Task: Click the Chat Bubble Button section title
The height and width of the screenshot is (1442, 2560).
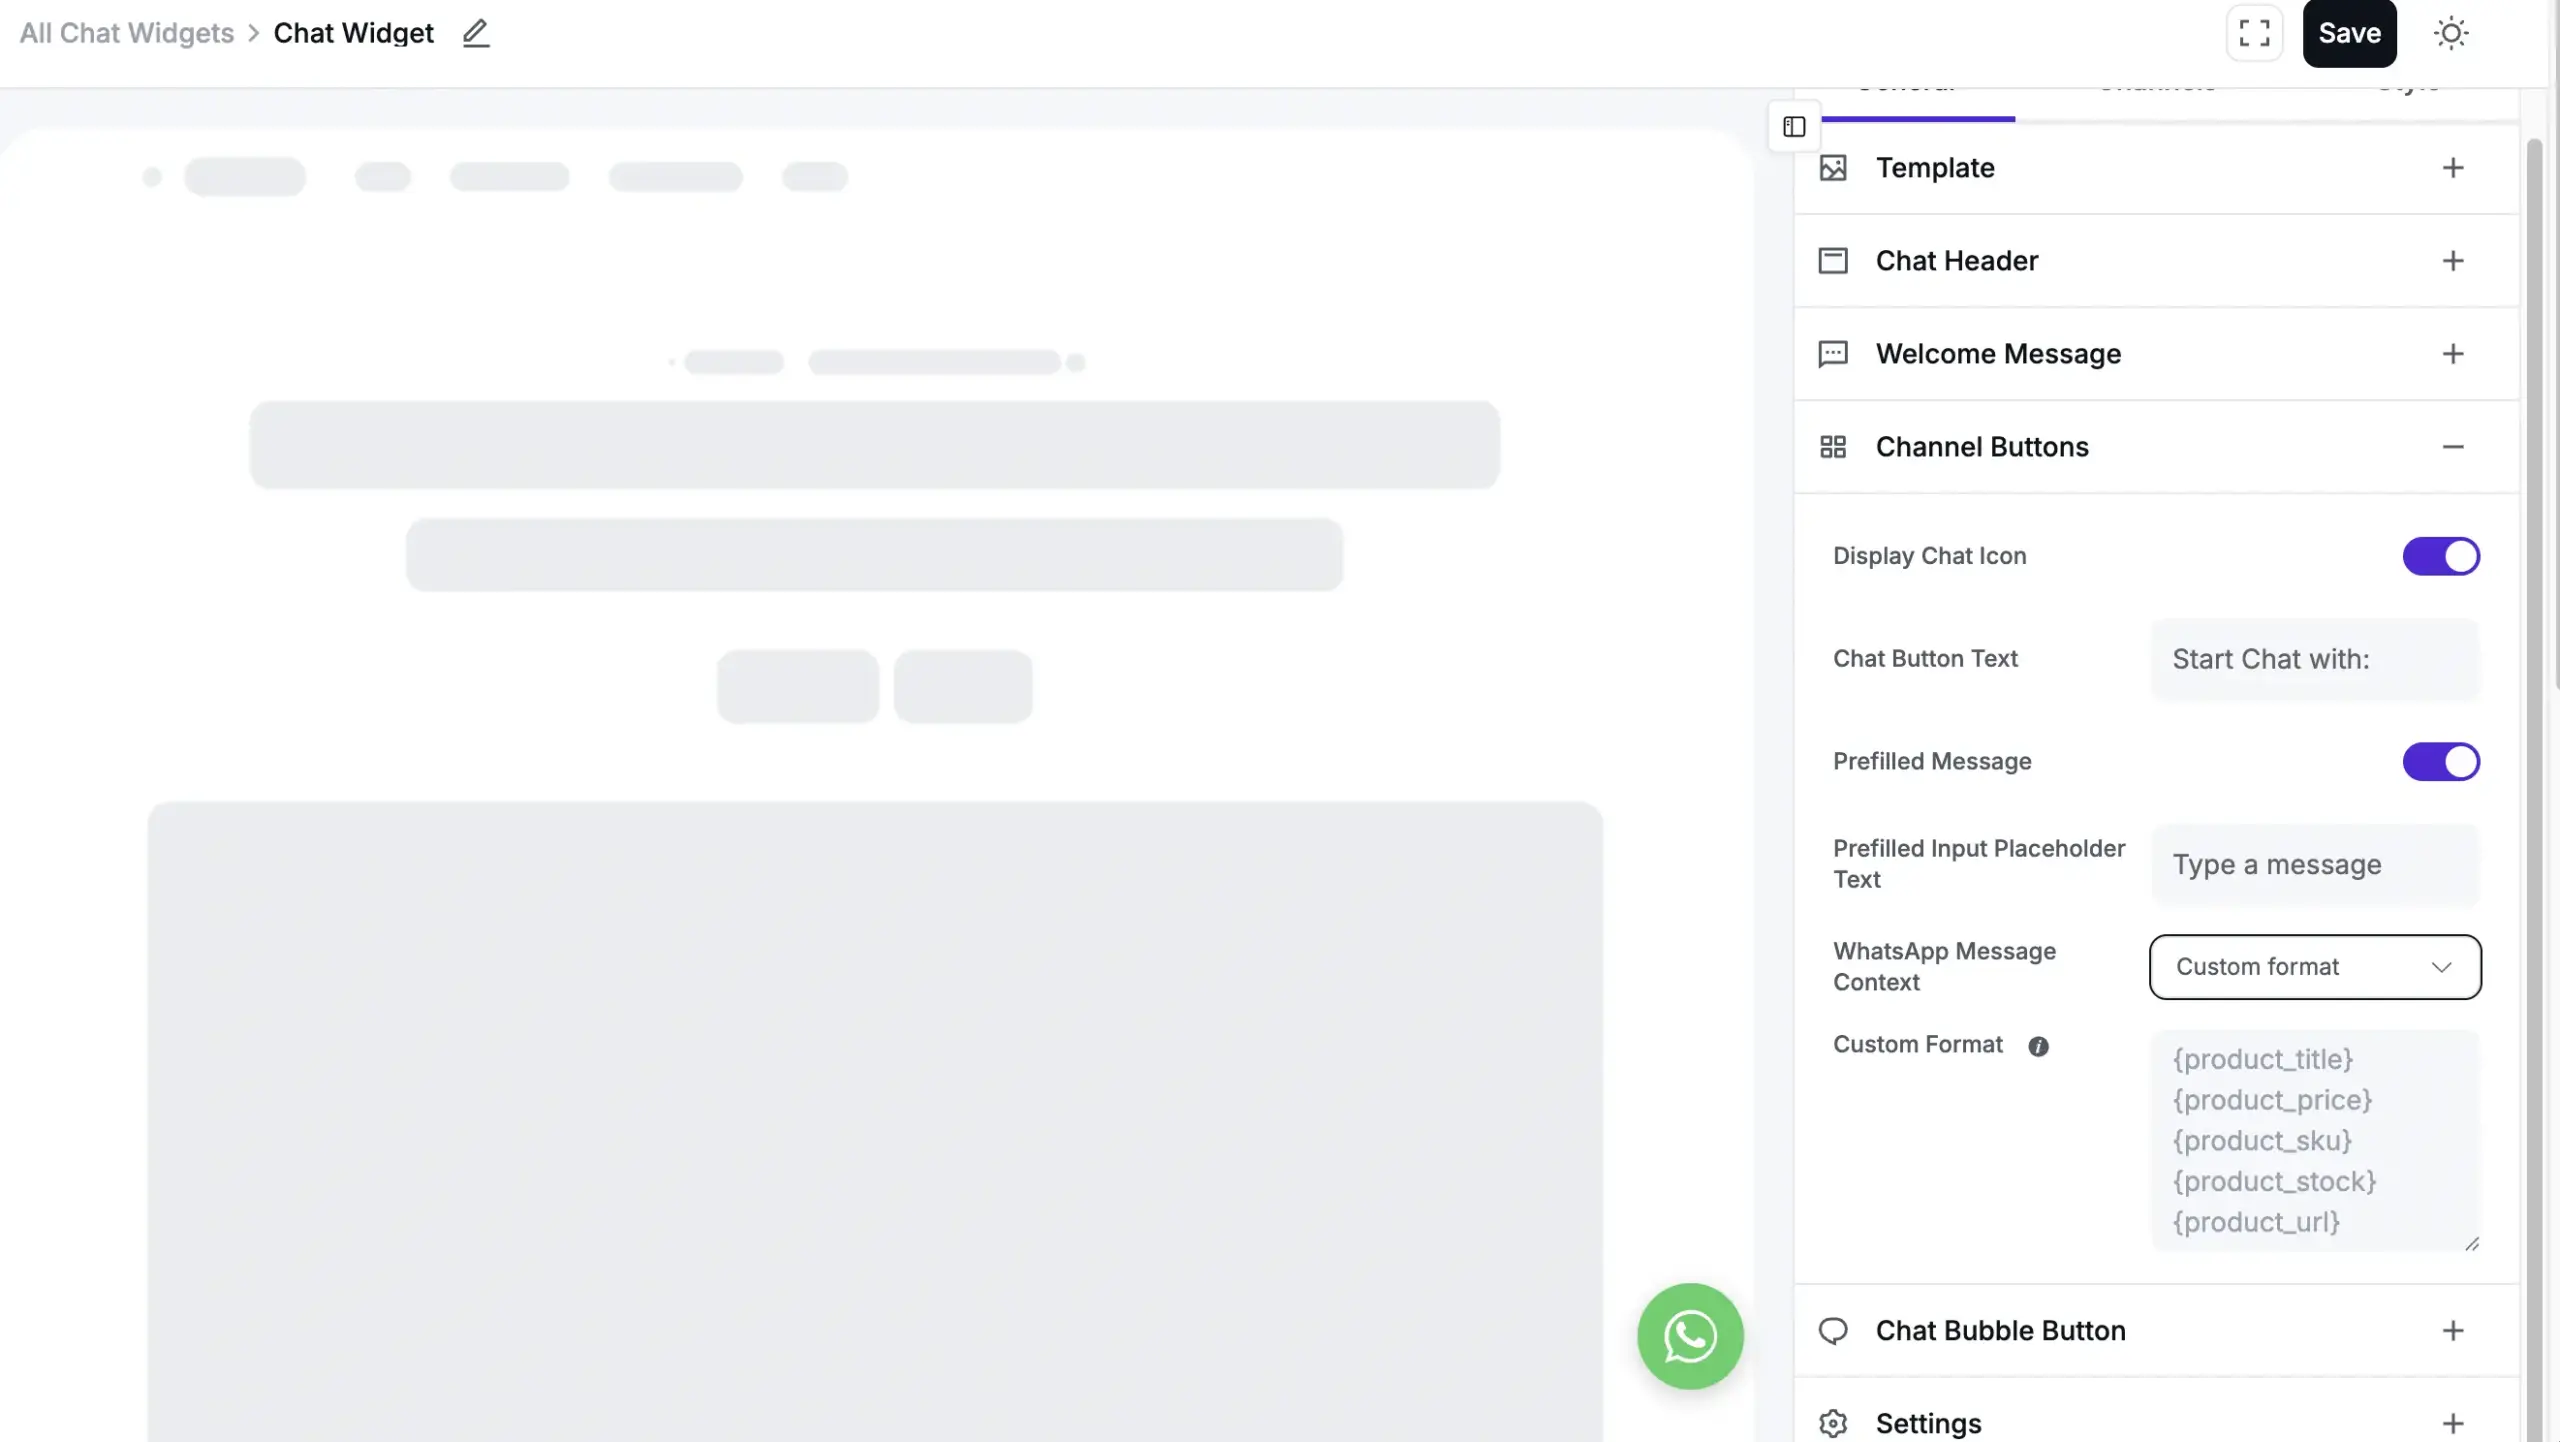Action: pos(2000,1331)
